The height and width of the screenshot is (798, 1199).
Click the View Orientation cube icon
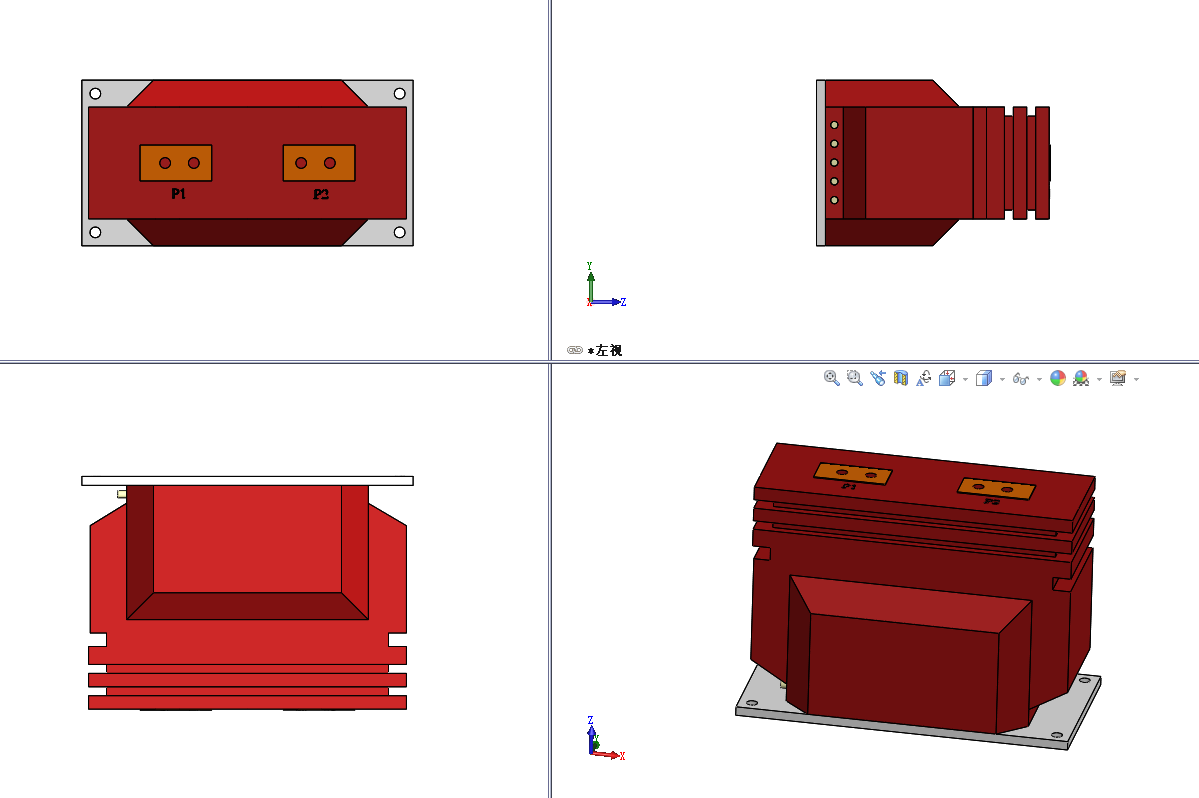coord(947,378)
